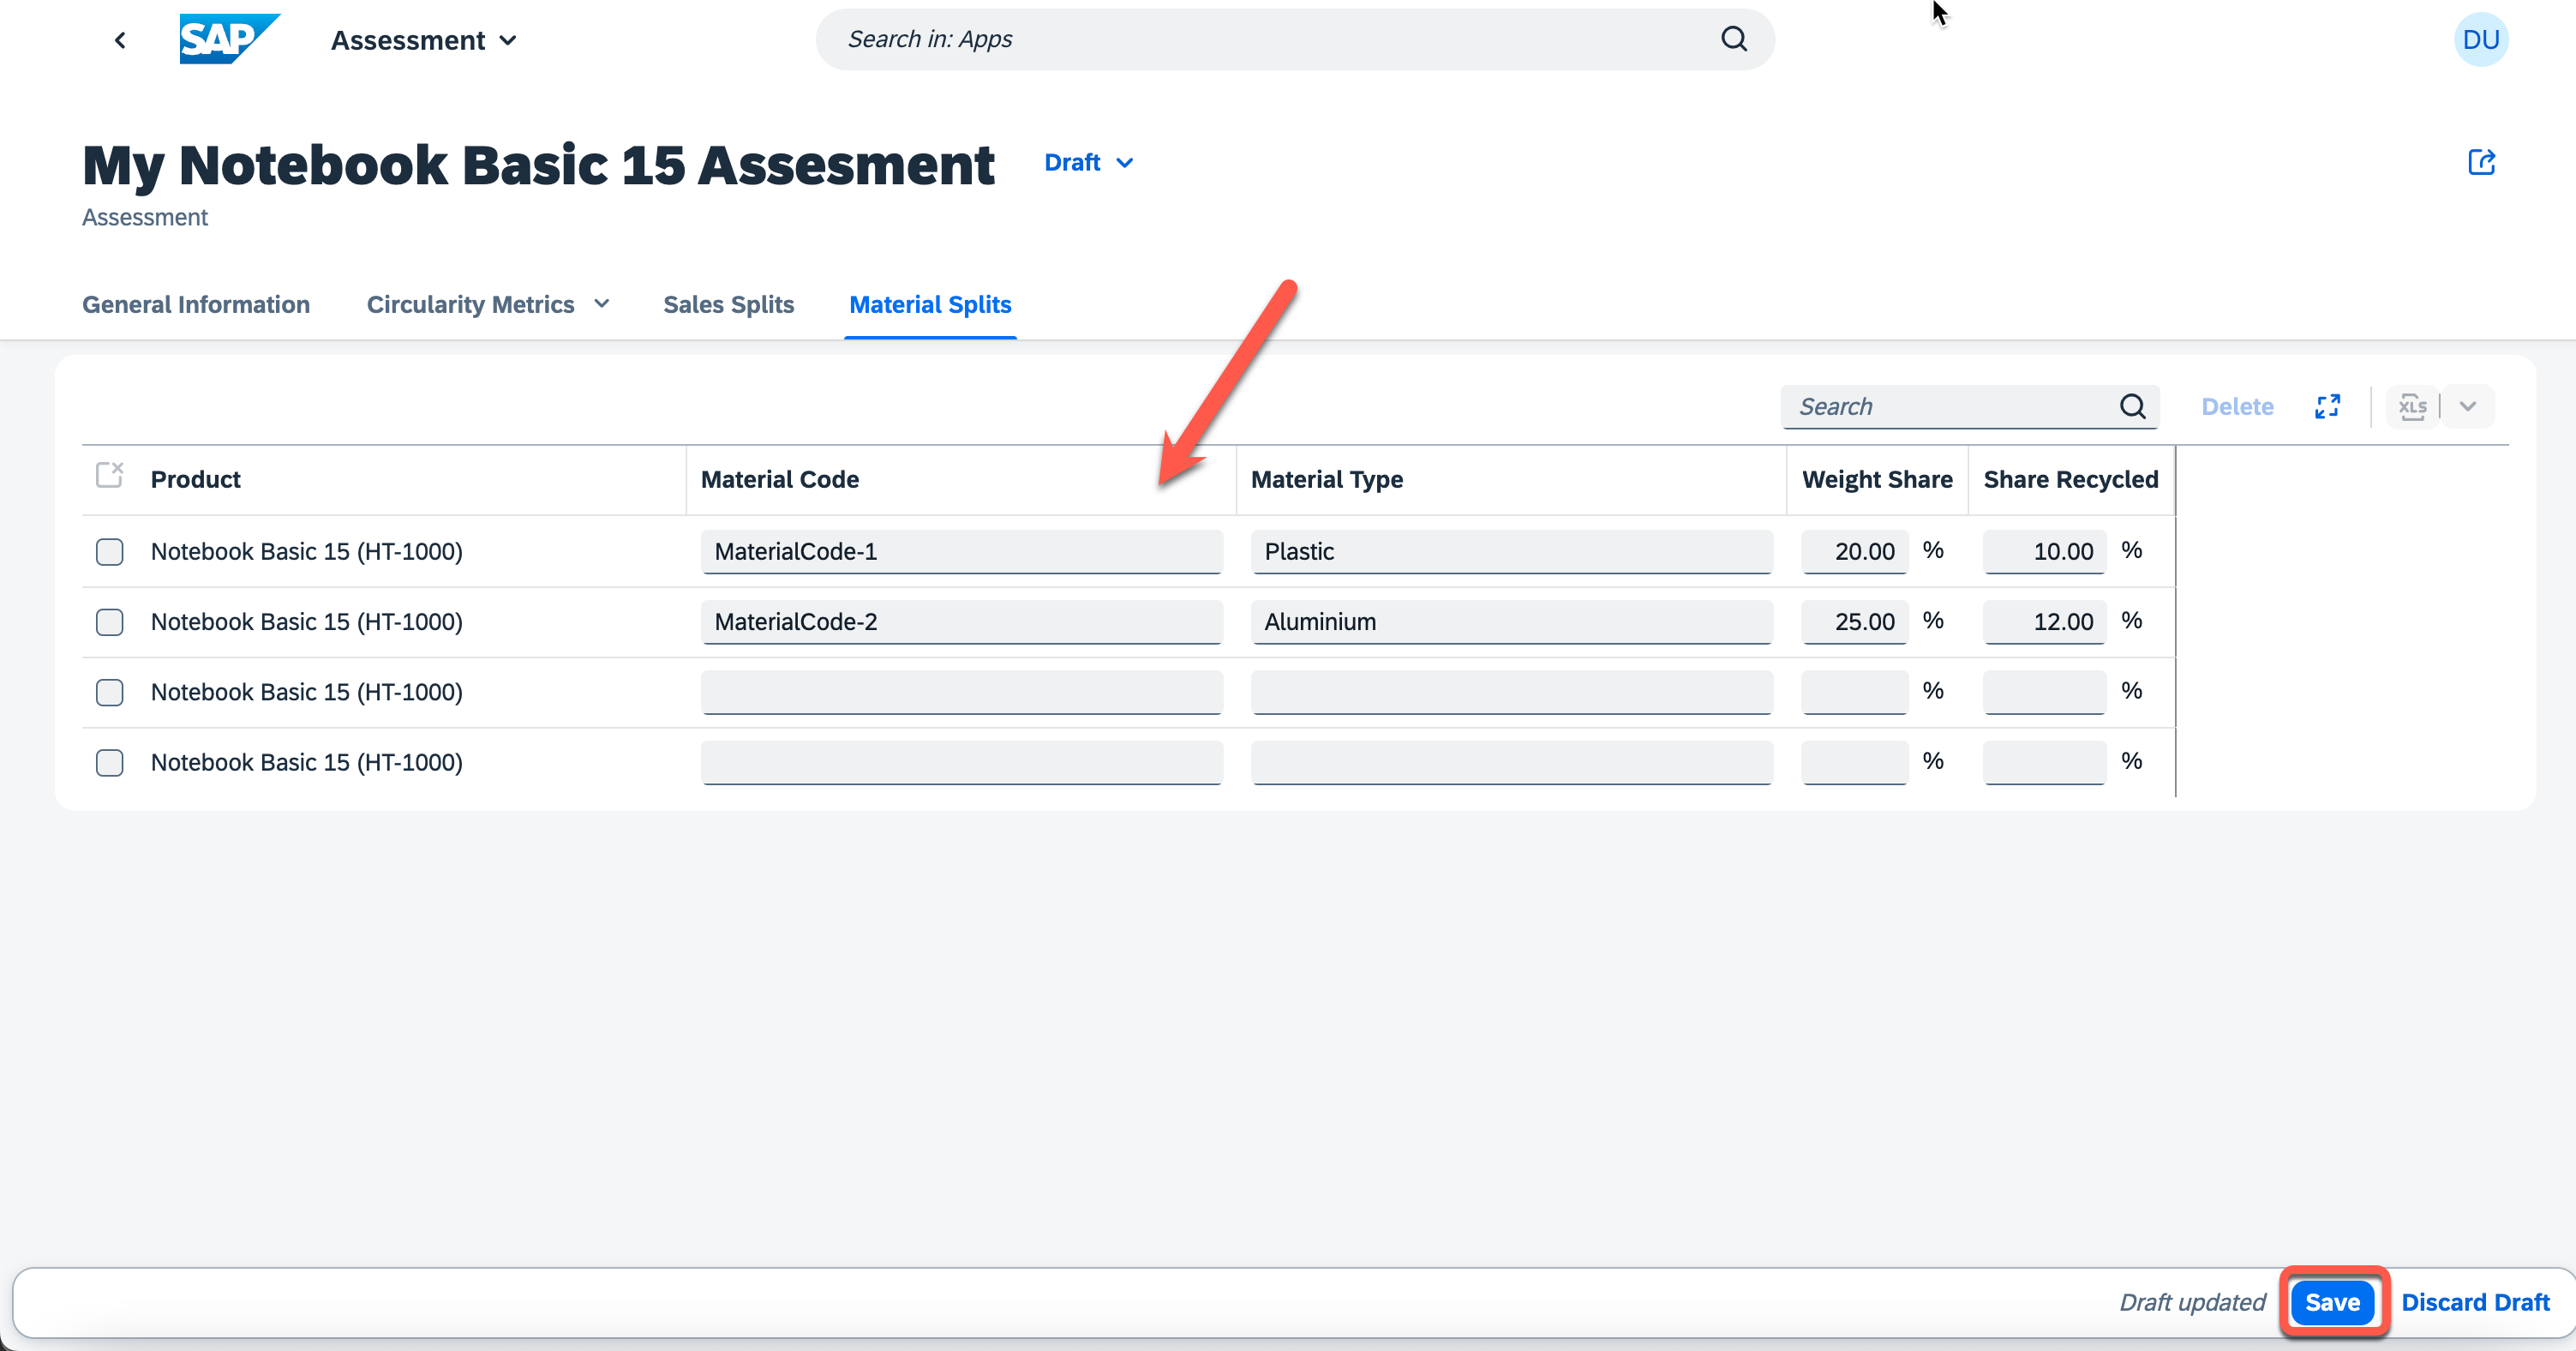
Task: Click empty Material Code field in fourth row
Action: 961,762
